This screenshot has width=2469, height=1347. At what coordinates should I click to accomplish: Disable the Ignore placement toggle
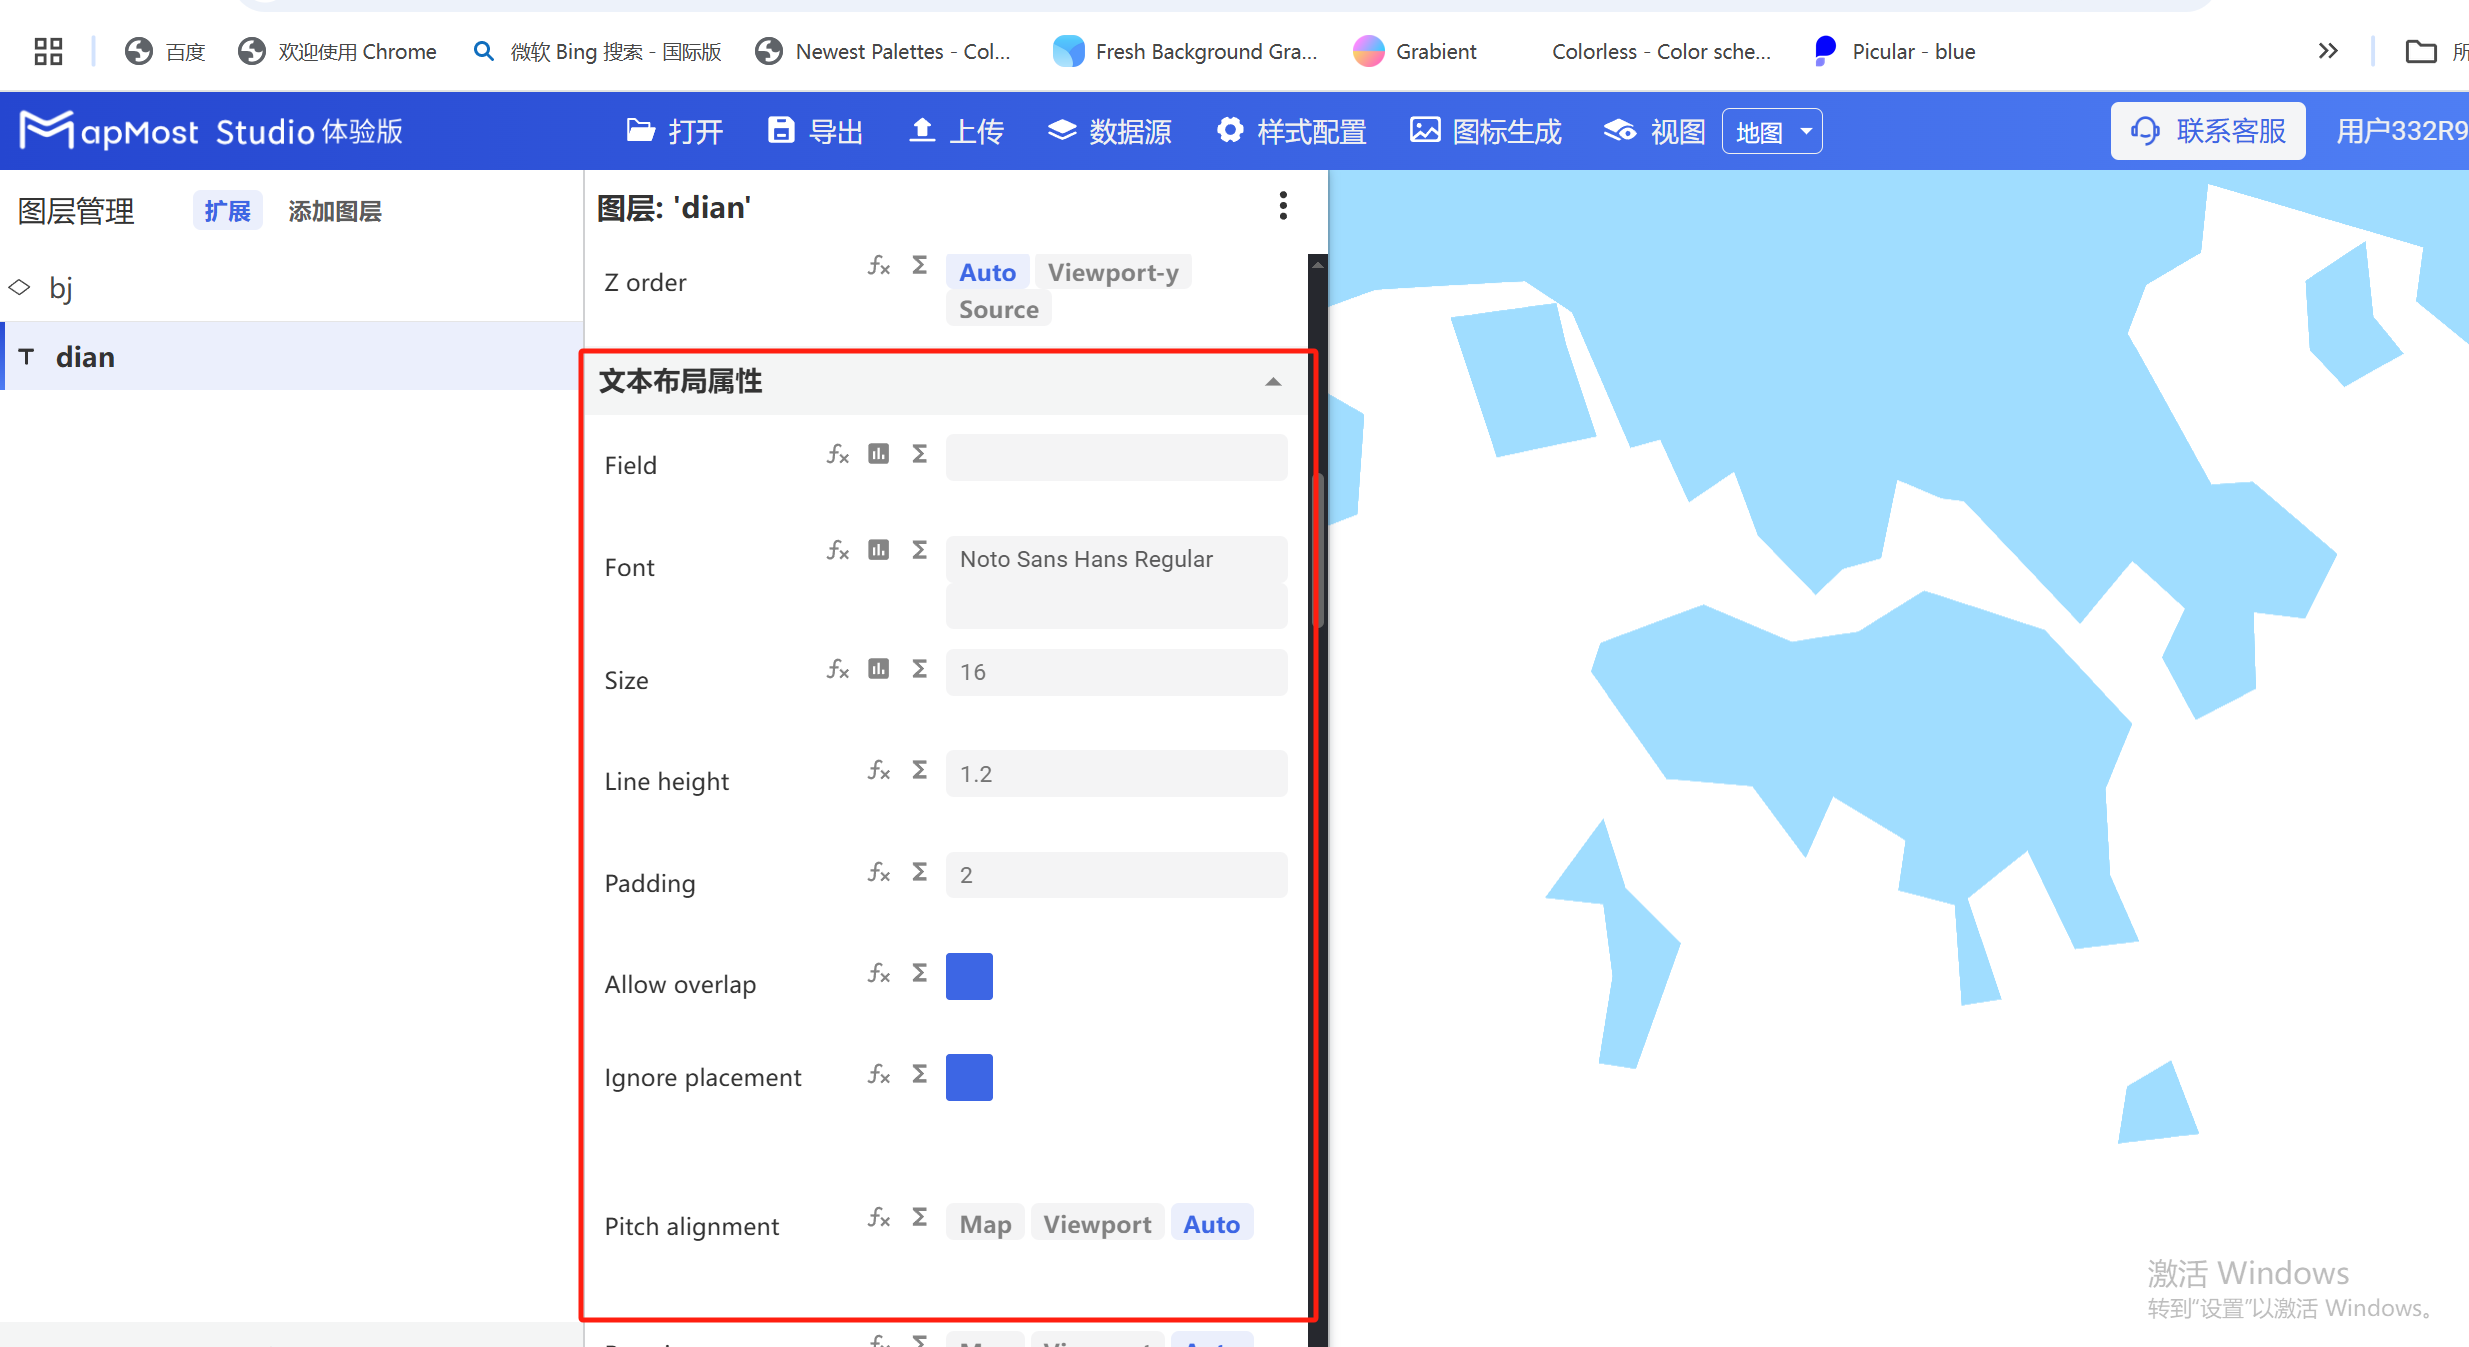(968, 1077)
